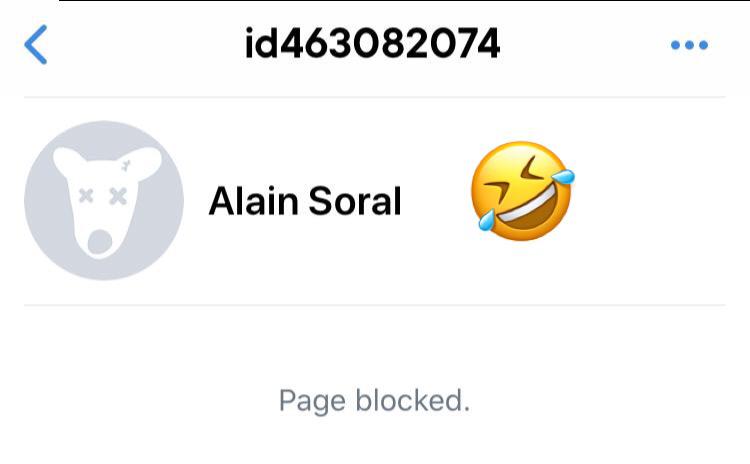Go back using the blue chevron arrow
Screen dimensions: 750x464
point(35,44)
